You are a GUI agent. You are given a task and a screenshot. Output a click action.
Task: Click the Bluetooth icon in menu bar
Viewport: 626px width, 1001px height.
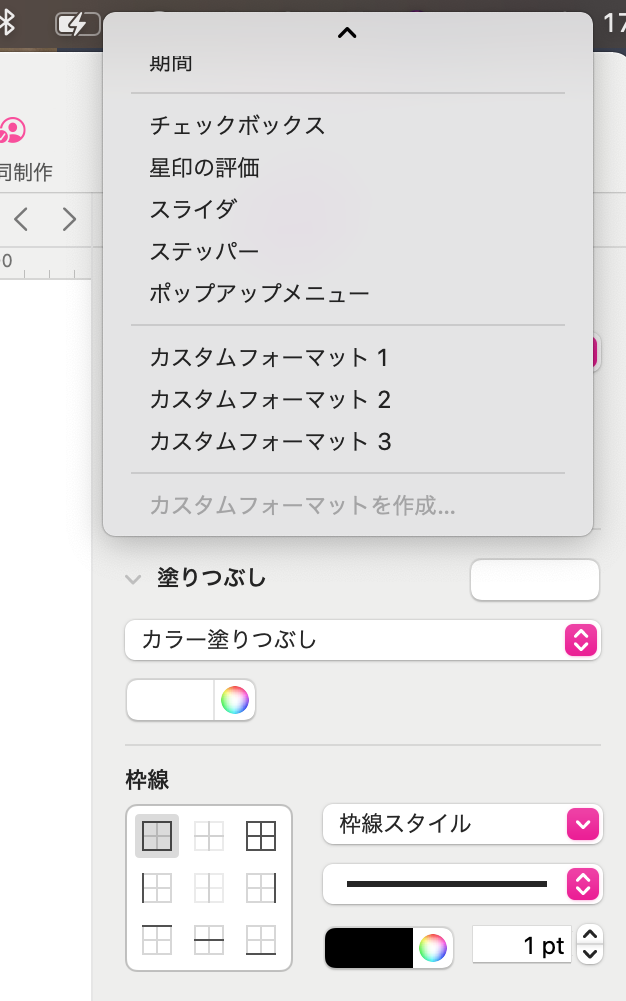click(x=7, y=23)
